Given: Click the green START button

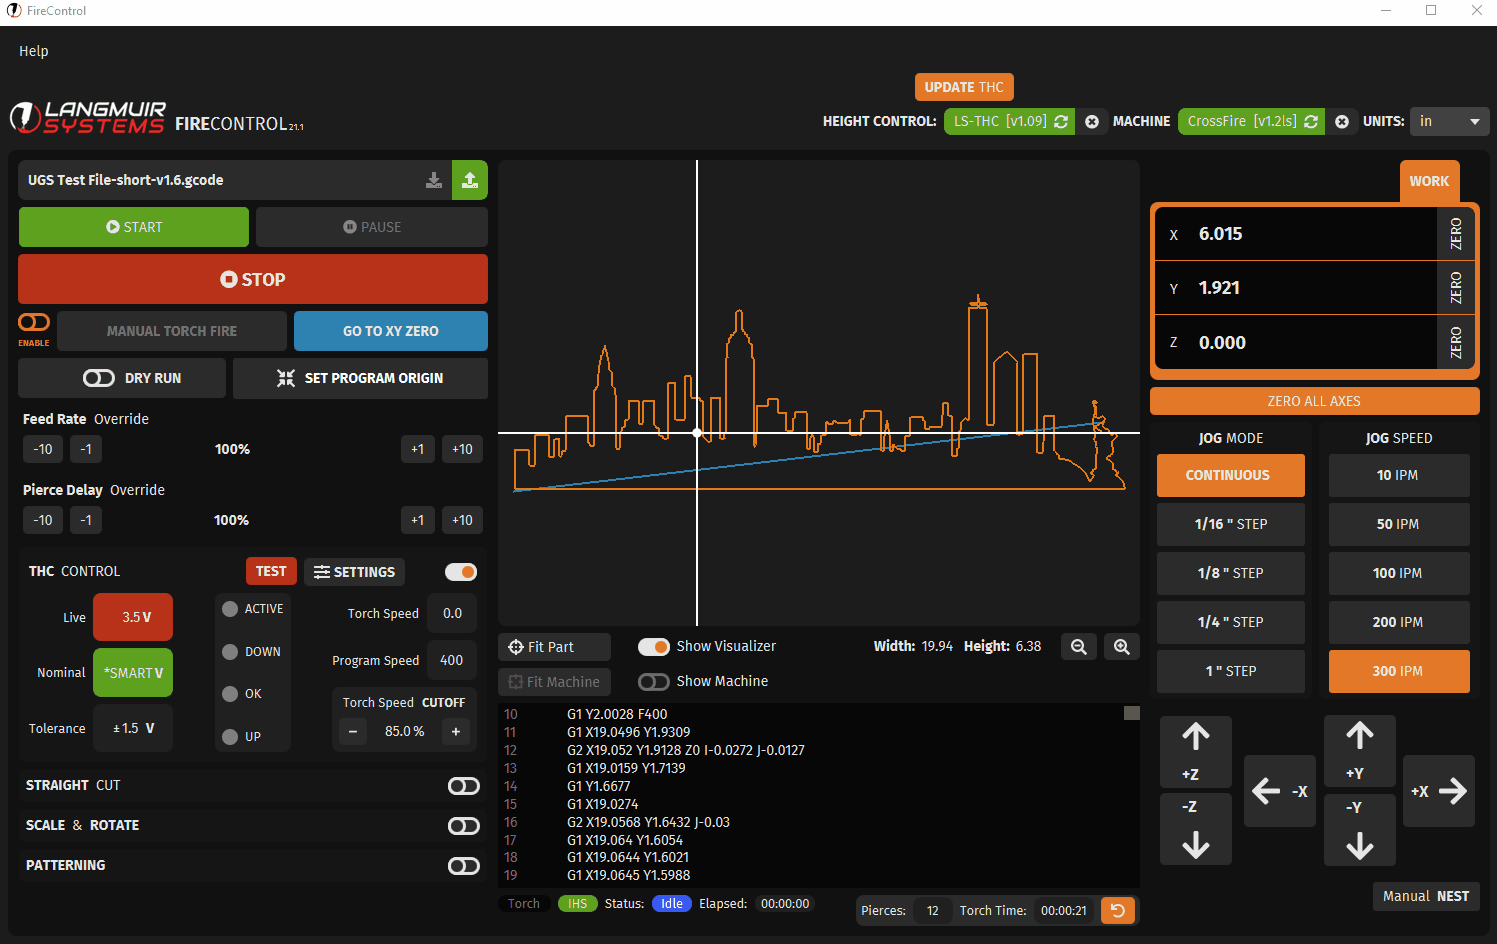Looking at the screenshot, I should 134,227.
